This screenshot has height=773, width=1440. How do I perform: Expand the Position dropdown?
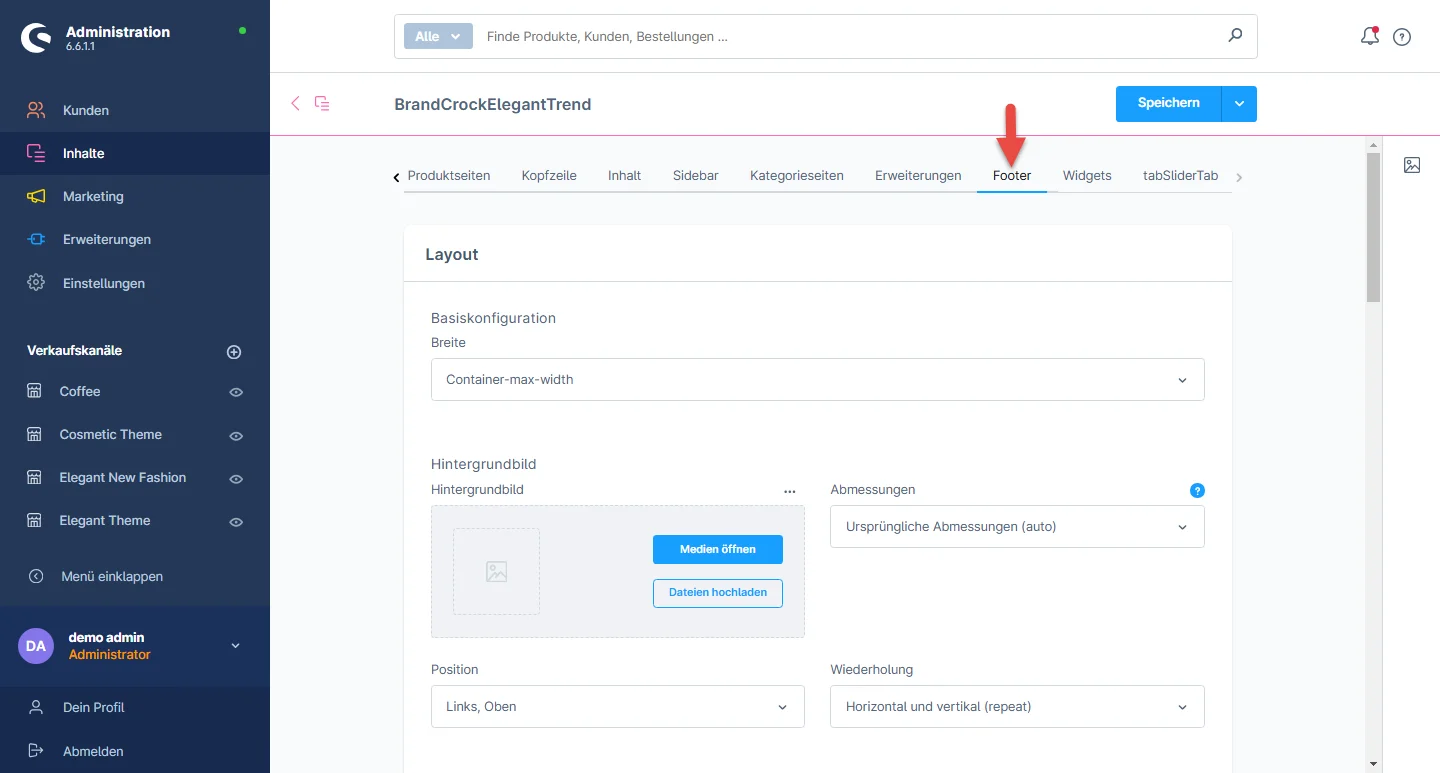[617, 706]
